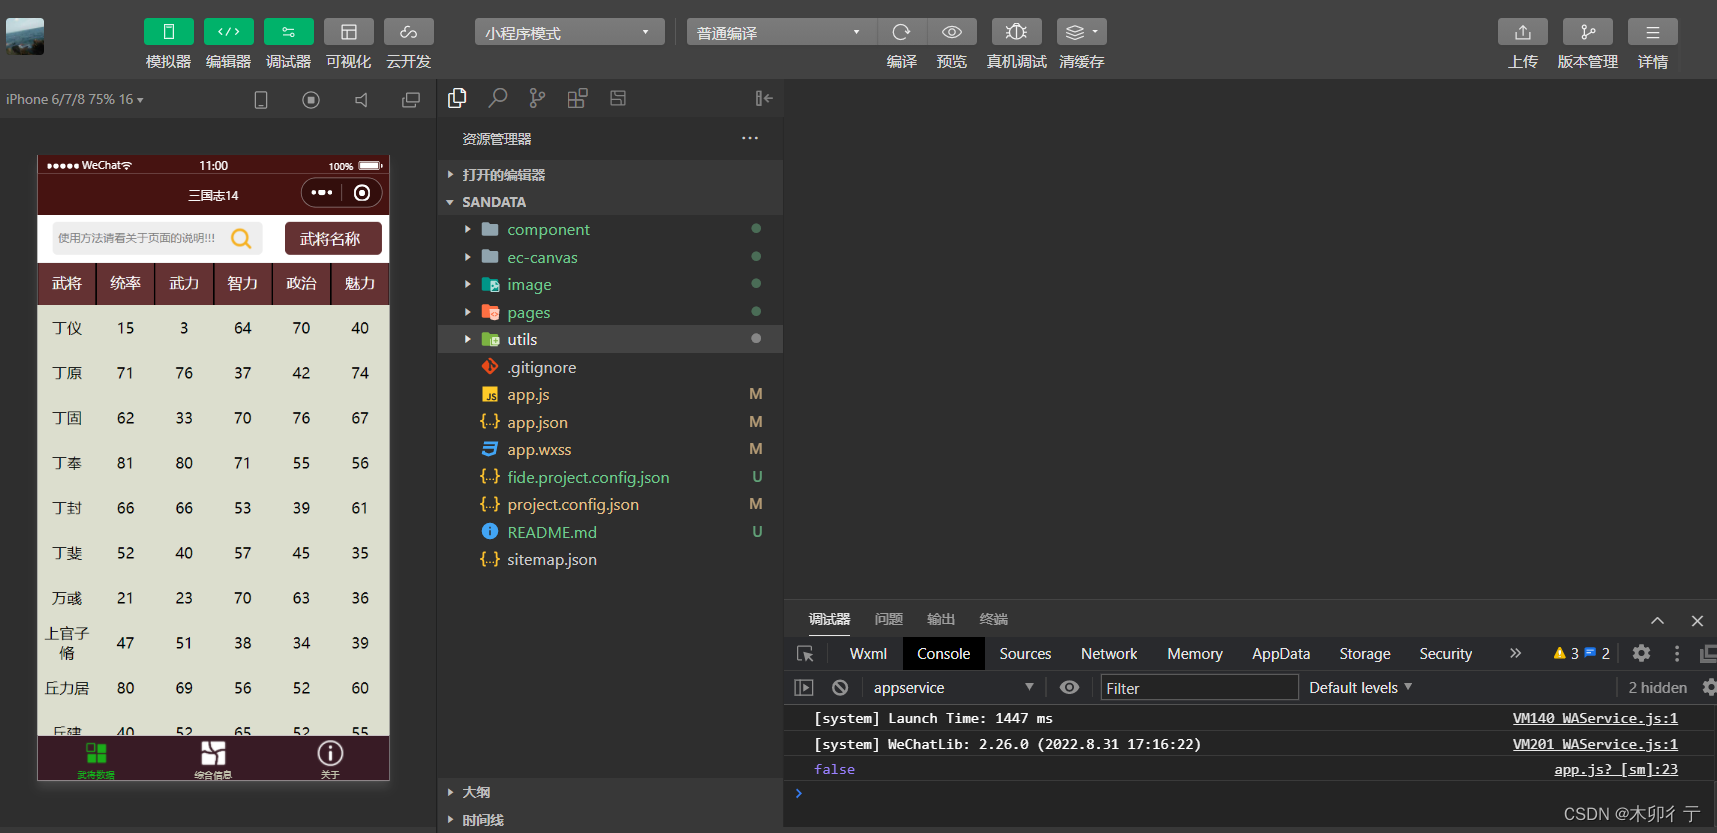Viewport: 1717px width, 833px height.
Task: Open the search icon in sidebar
Action: 497,98
